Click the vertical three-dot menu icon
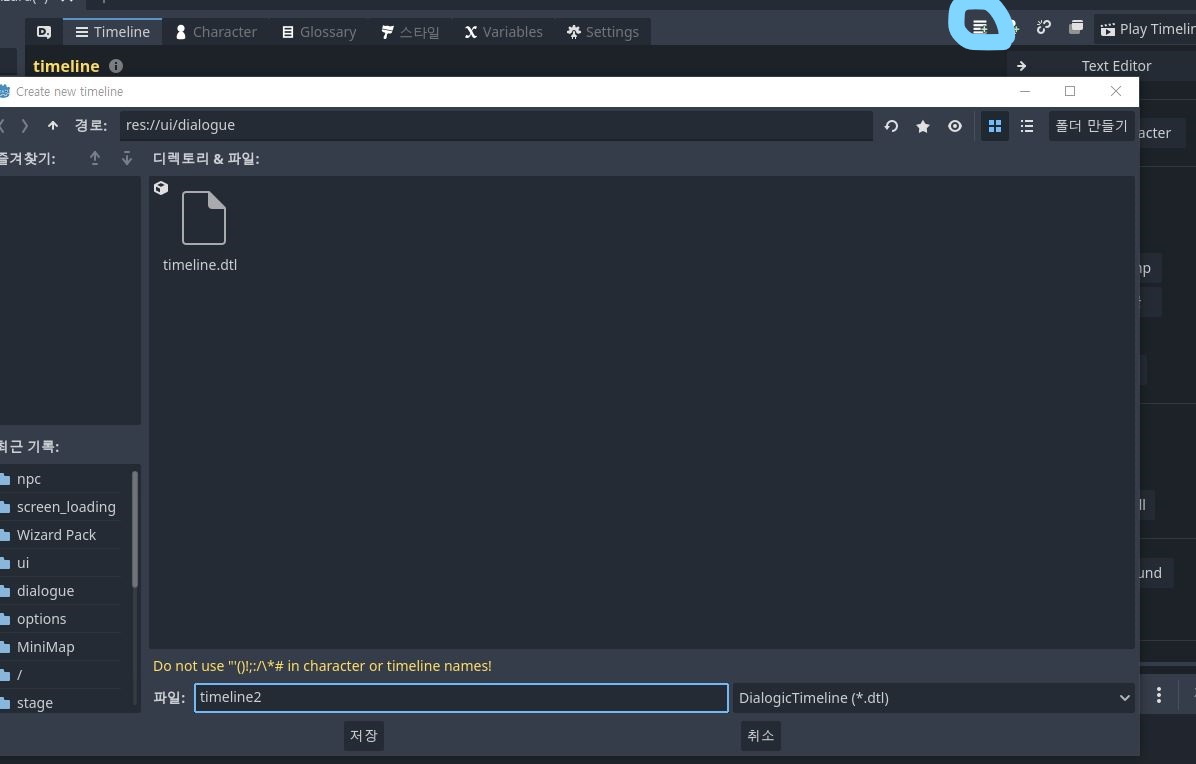Screen dimensions: 1196x764 pyautogui.click(x=1158, y=694)
